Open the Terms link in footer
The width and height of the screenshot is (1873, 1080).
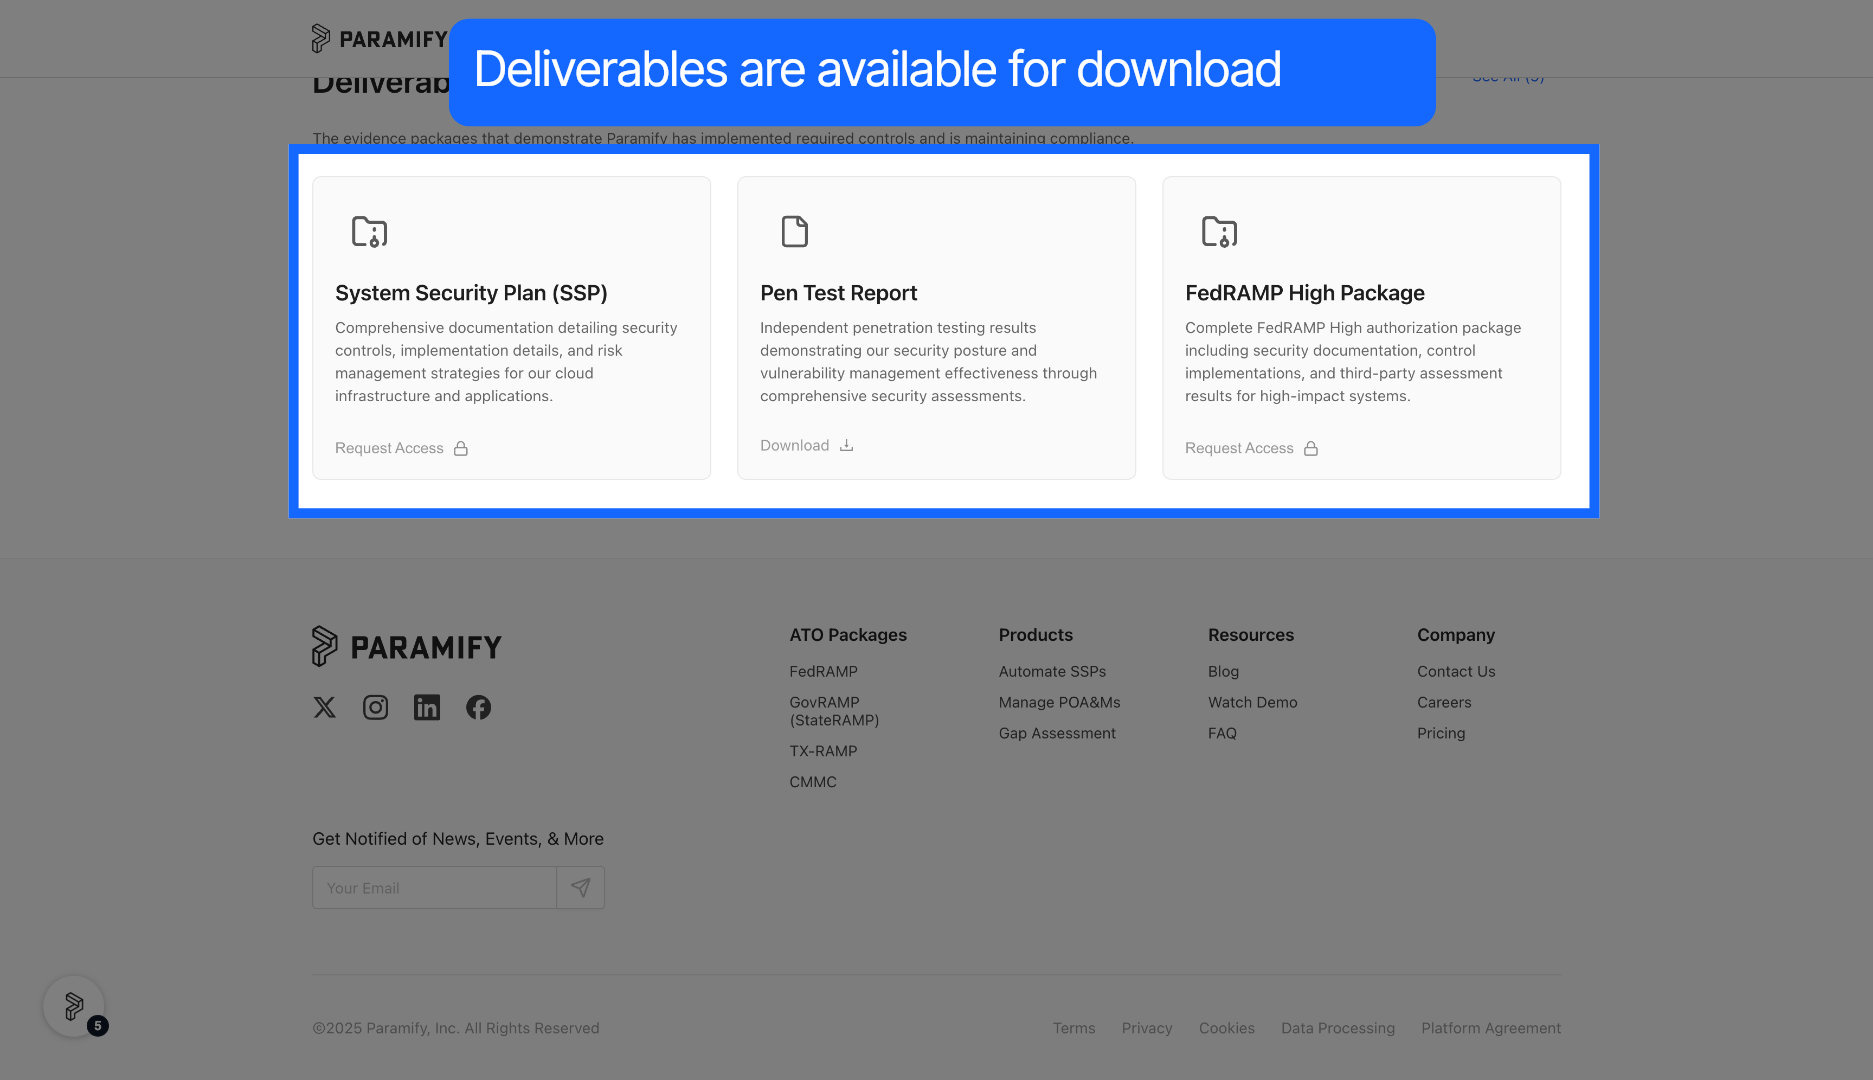pos(1074,1028)
